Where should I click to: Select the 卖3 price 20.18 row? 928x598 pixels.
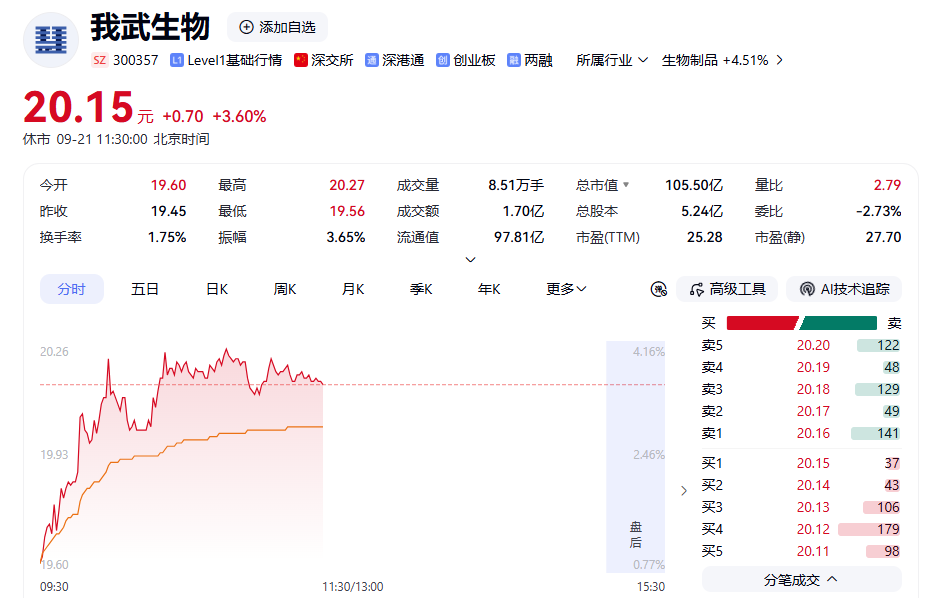(801, 389)
